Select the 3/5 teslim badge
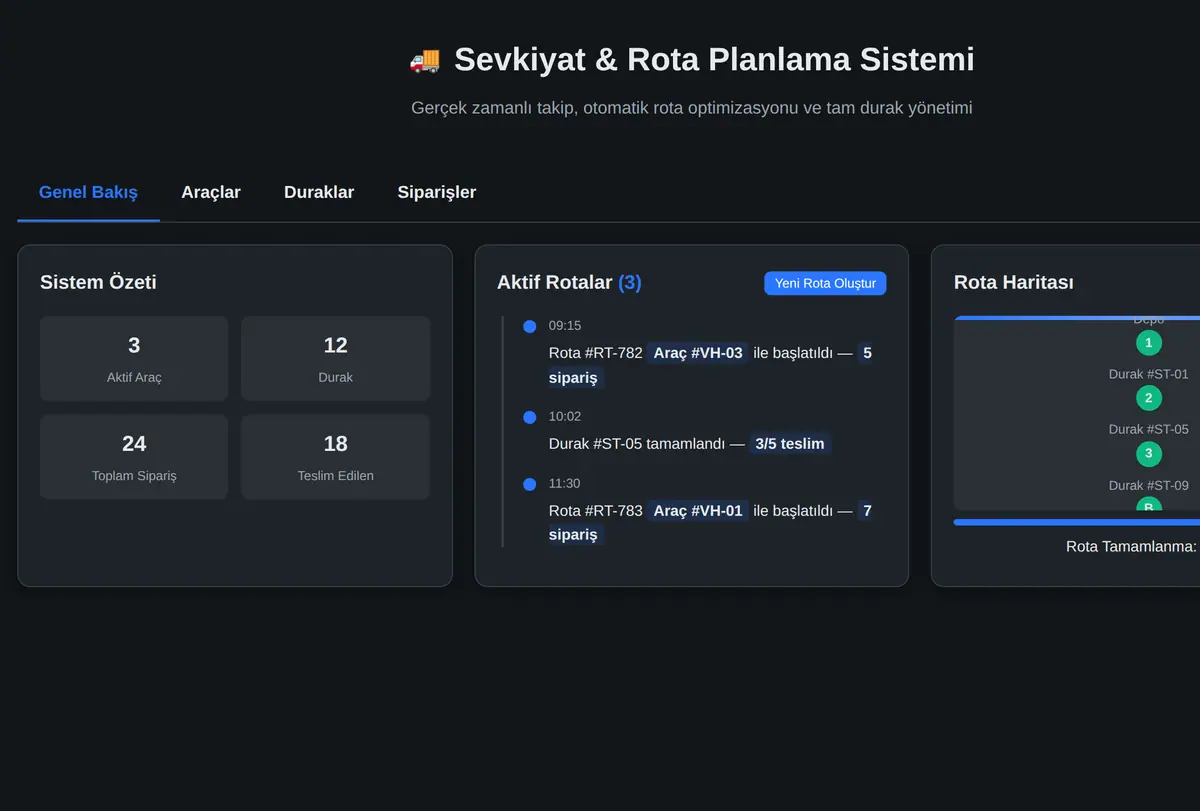Screen dimensions: 1200x811 (x=790, y=443)
